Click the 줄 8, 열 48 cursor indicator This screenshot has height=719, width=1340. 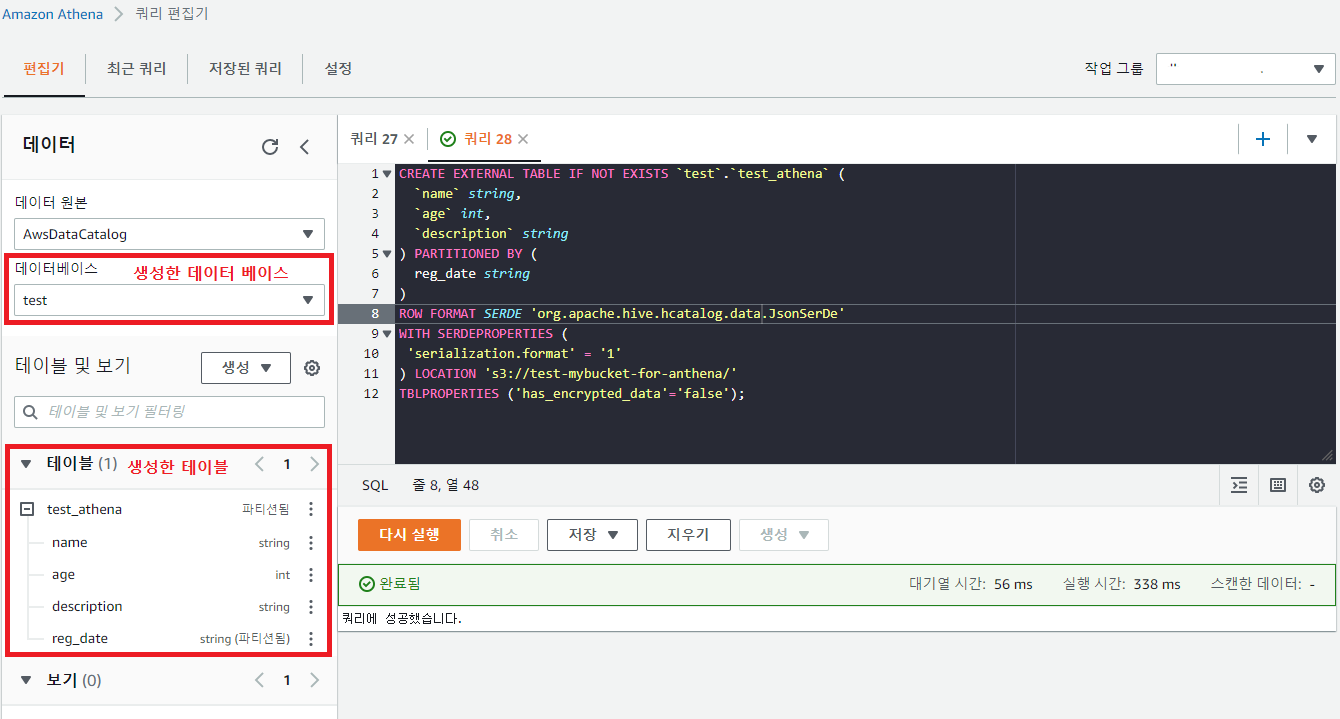click(445, 485)
